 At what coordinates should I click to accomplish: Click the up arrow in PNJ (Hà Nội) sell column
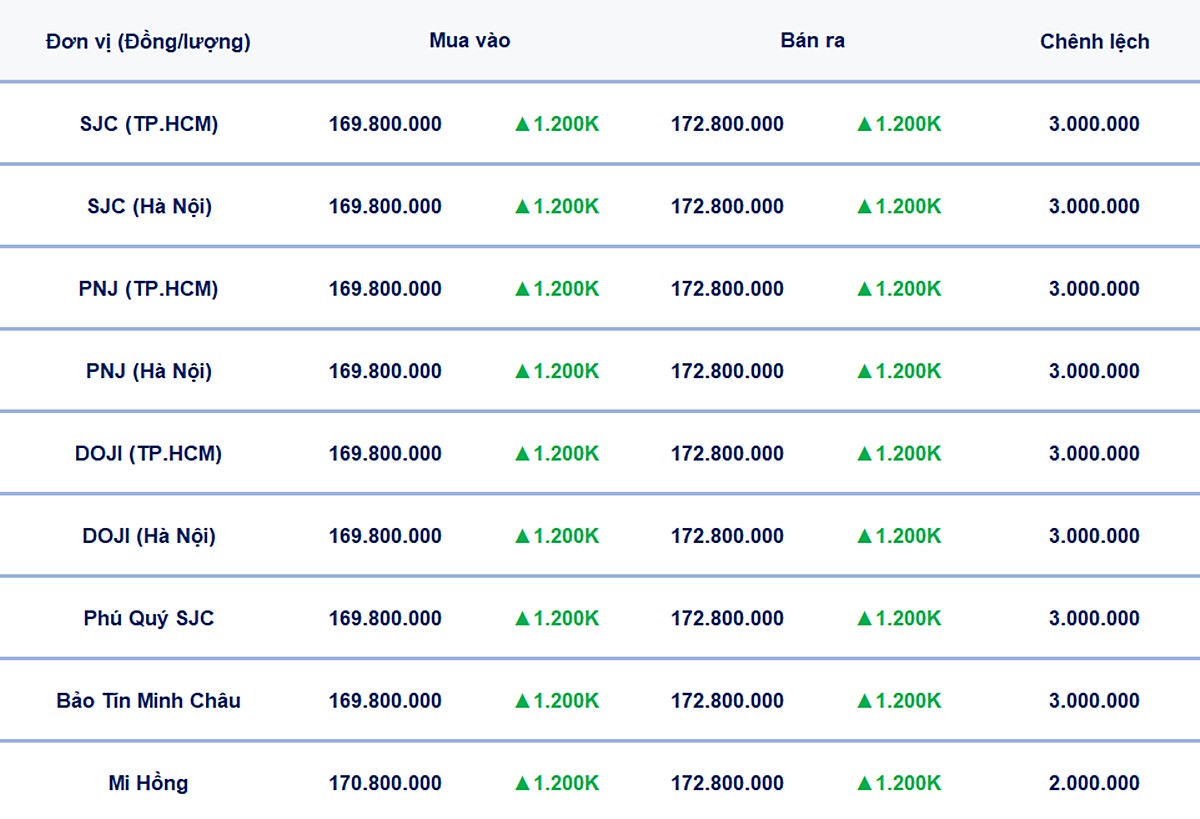(864, 372)
